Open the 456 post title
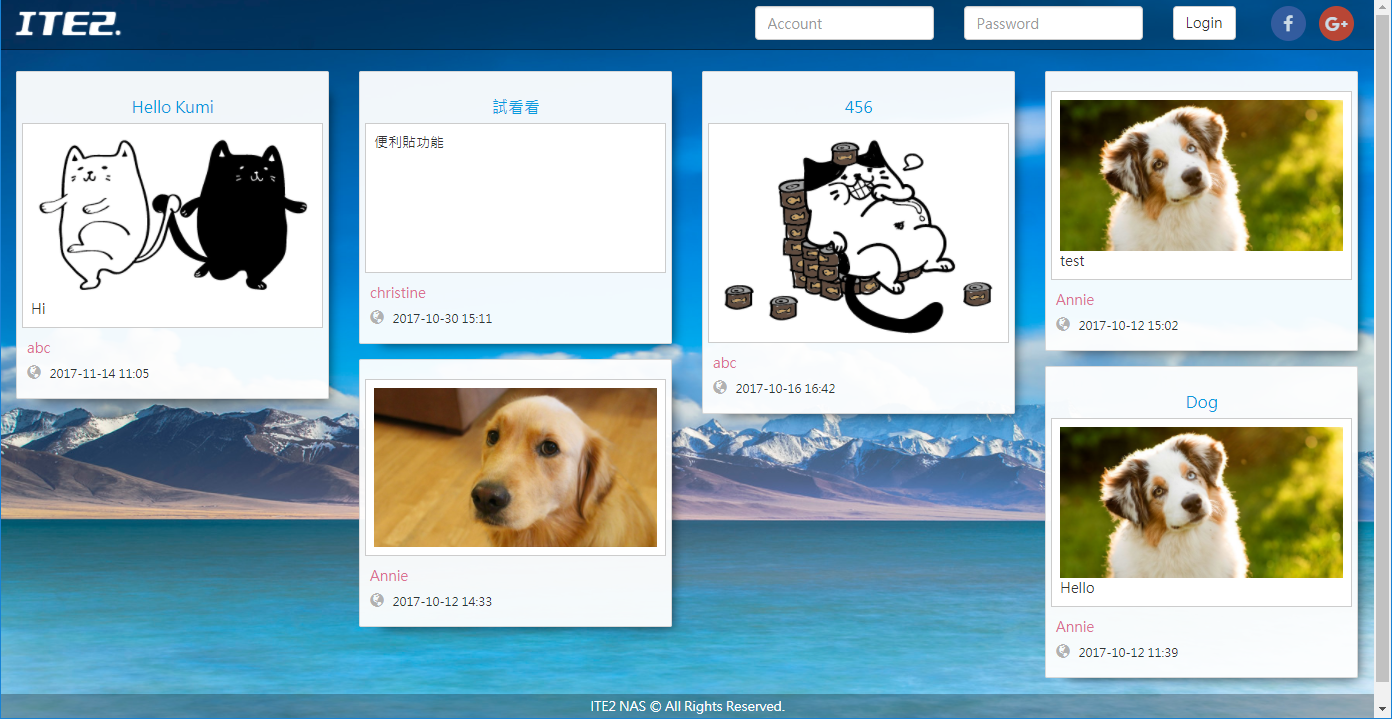The image size is (1392, 719). coord(859,107)
